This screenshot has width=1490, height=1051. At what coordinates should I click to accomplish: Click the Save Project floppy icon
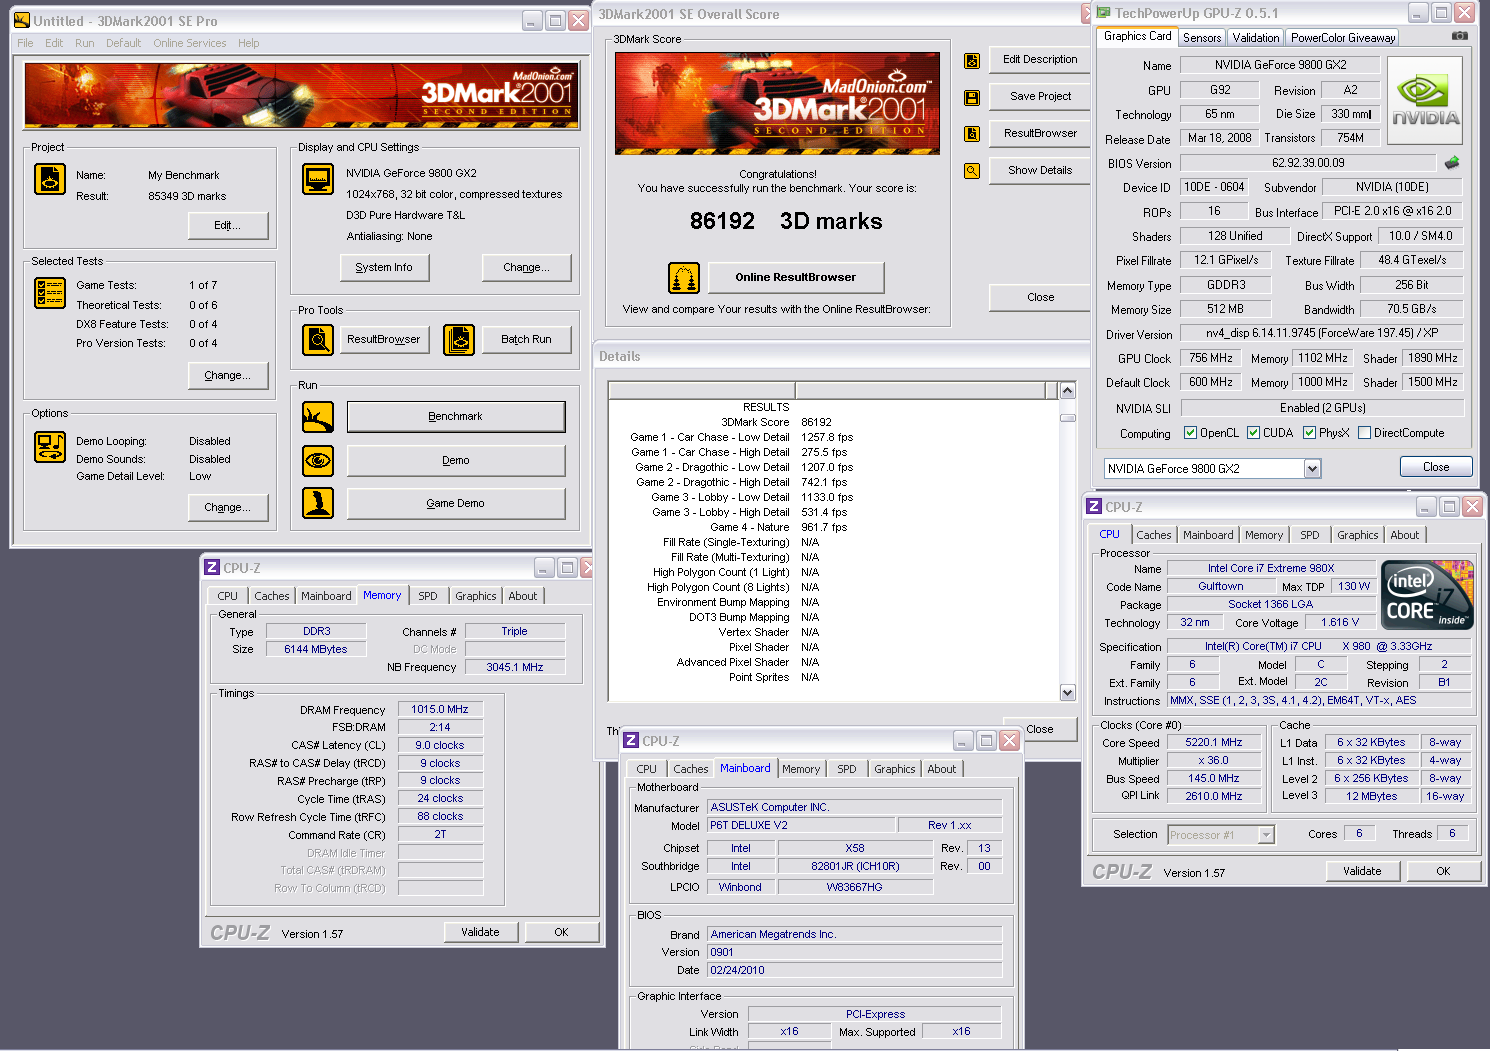pyautogui.click(x=971, y=98)
